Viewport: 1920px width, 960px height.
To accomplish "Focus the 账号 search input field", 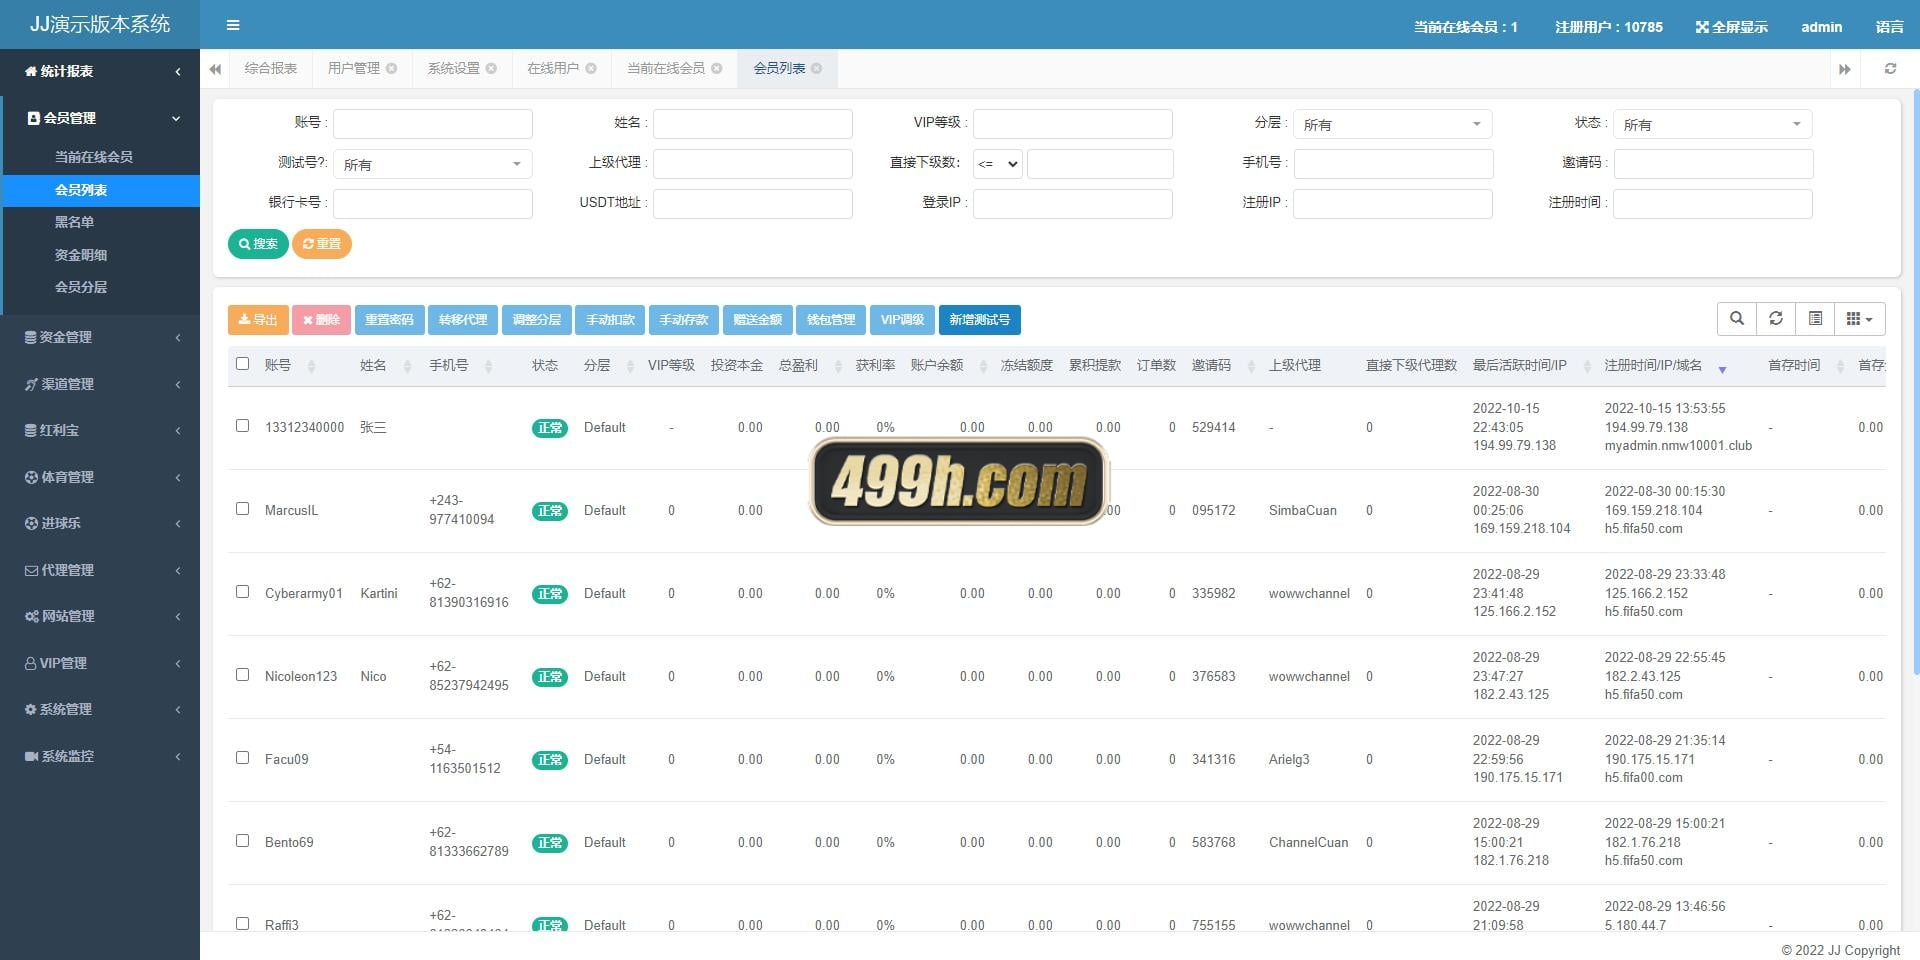I will tap(432, 124).
